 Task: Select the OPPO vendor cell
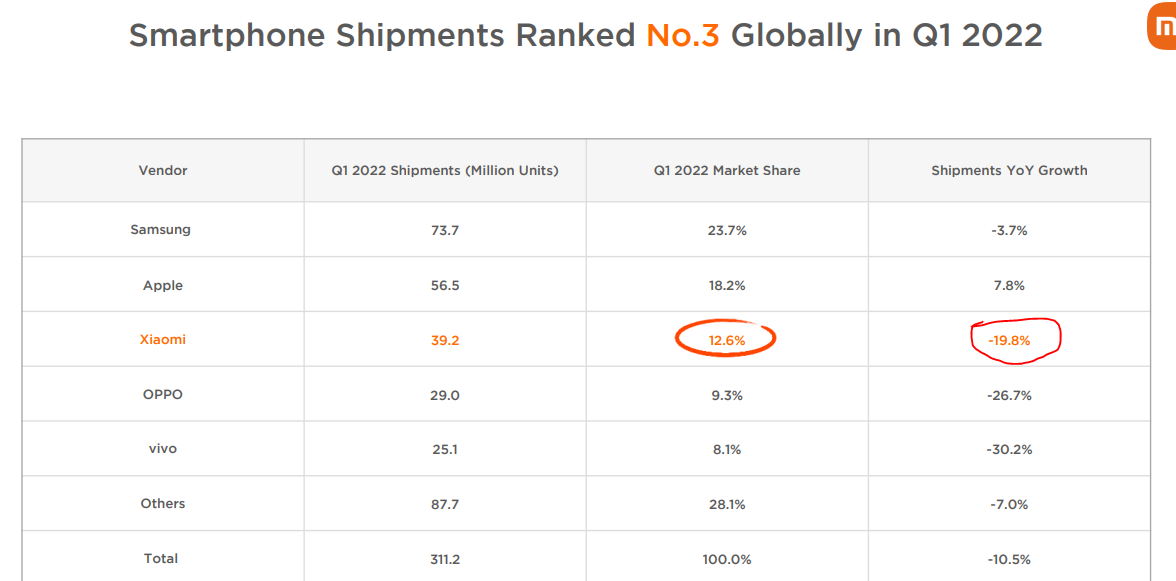pos(163,395)
